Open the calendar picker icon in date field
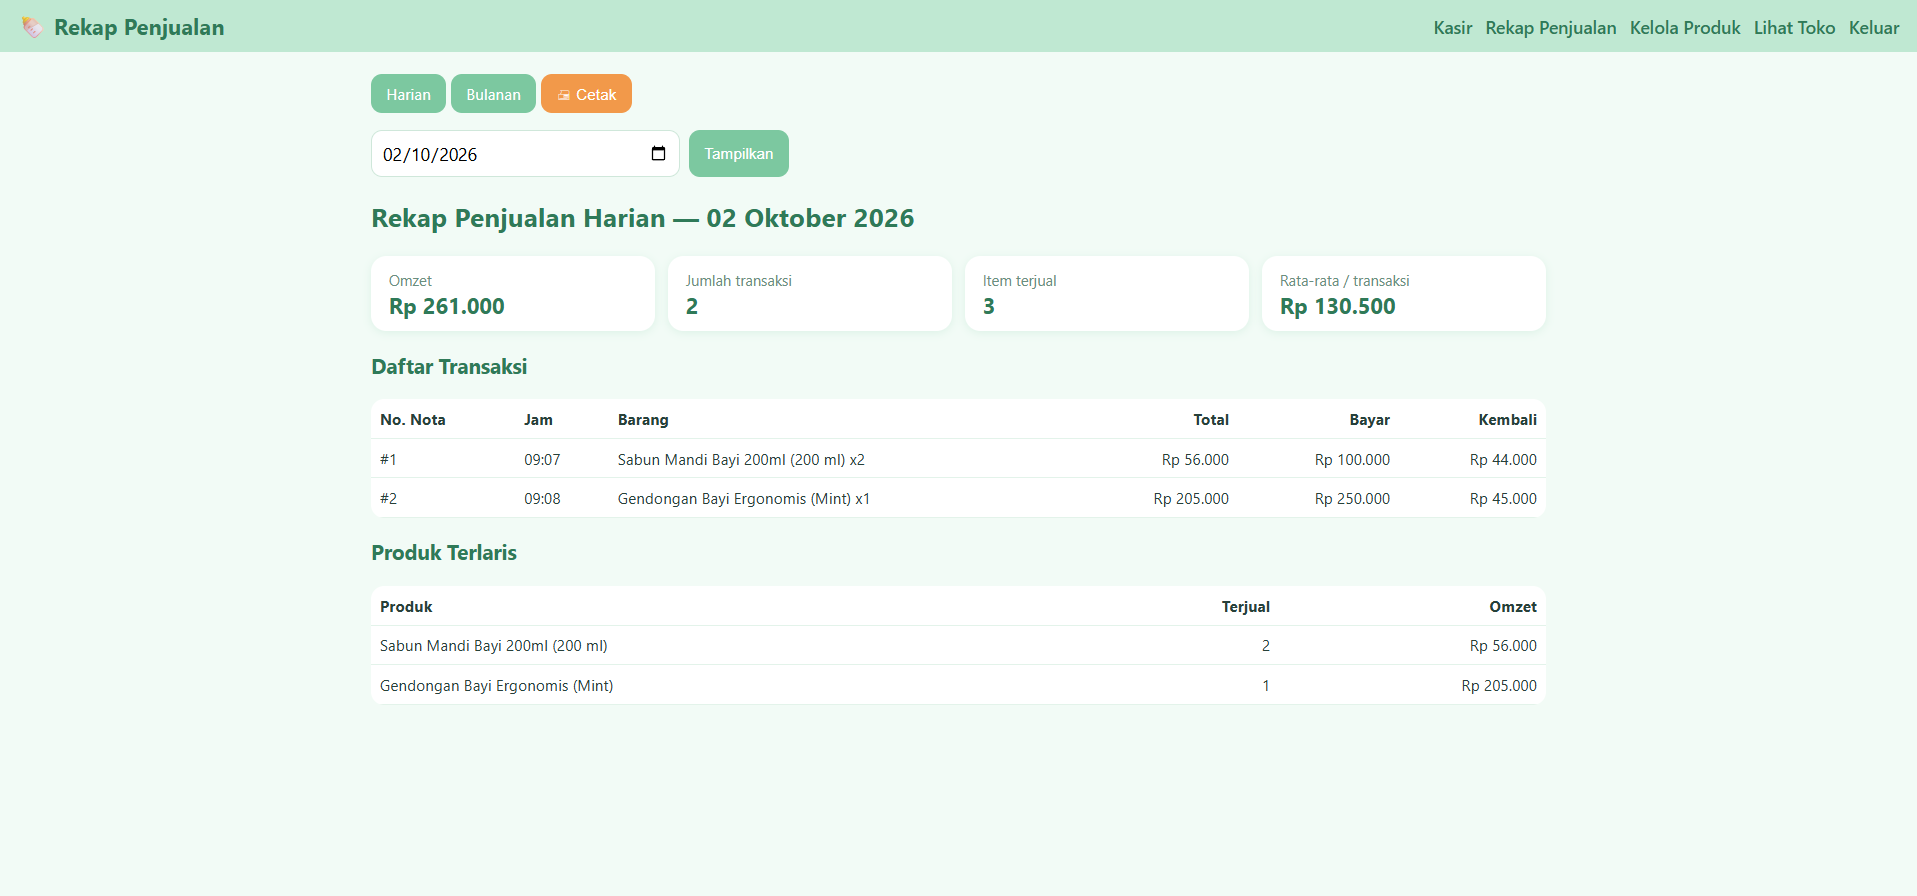 (658, 153)
